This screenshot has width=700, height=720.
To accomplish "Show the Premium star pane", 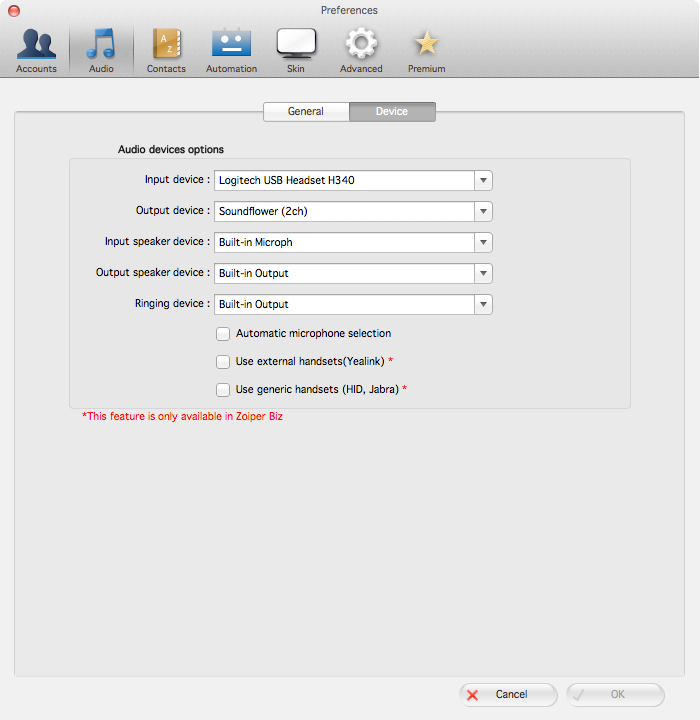I will 427,50.
